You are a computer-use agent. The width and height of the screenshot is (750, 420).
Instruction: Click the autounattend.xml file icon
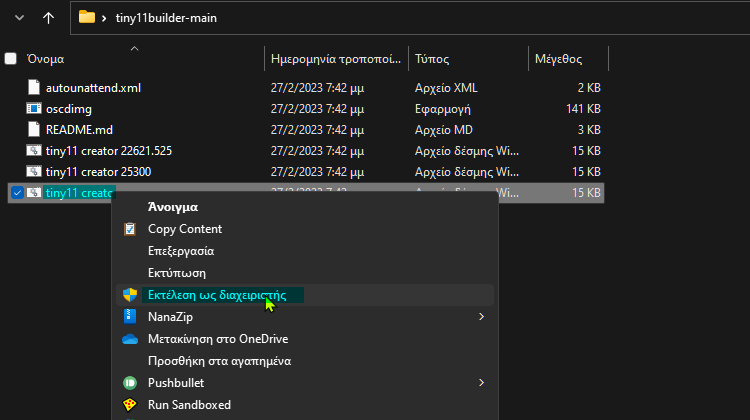tap(33, 88)
